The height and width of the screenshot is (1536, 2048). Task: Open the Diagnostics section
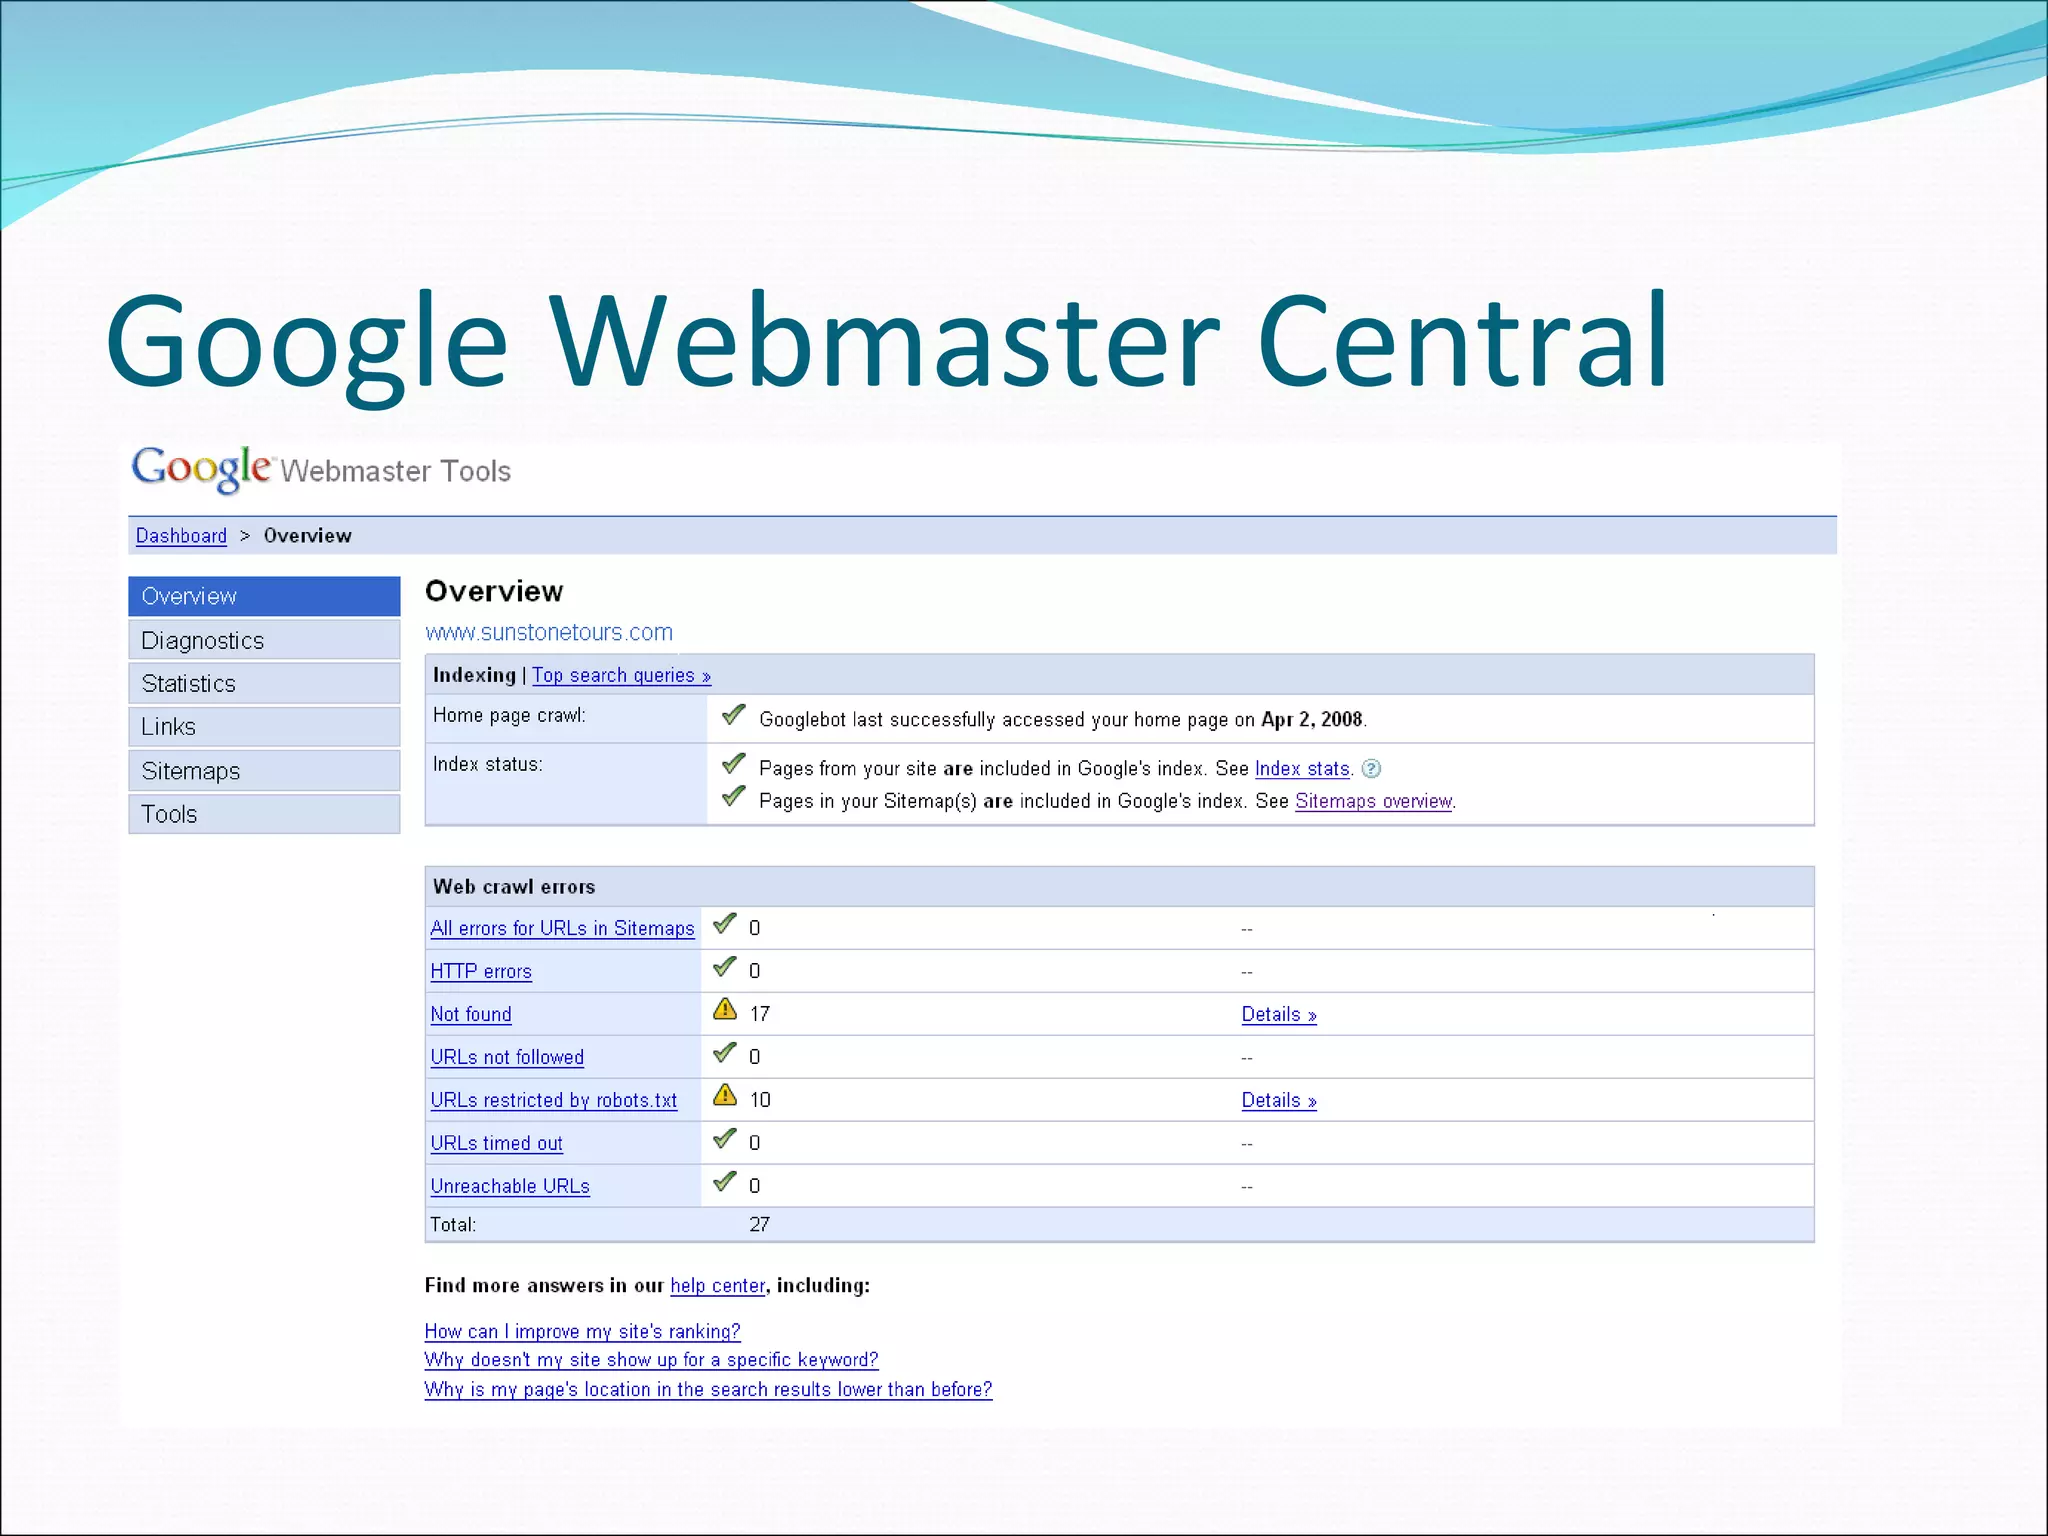coord(264,640)
